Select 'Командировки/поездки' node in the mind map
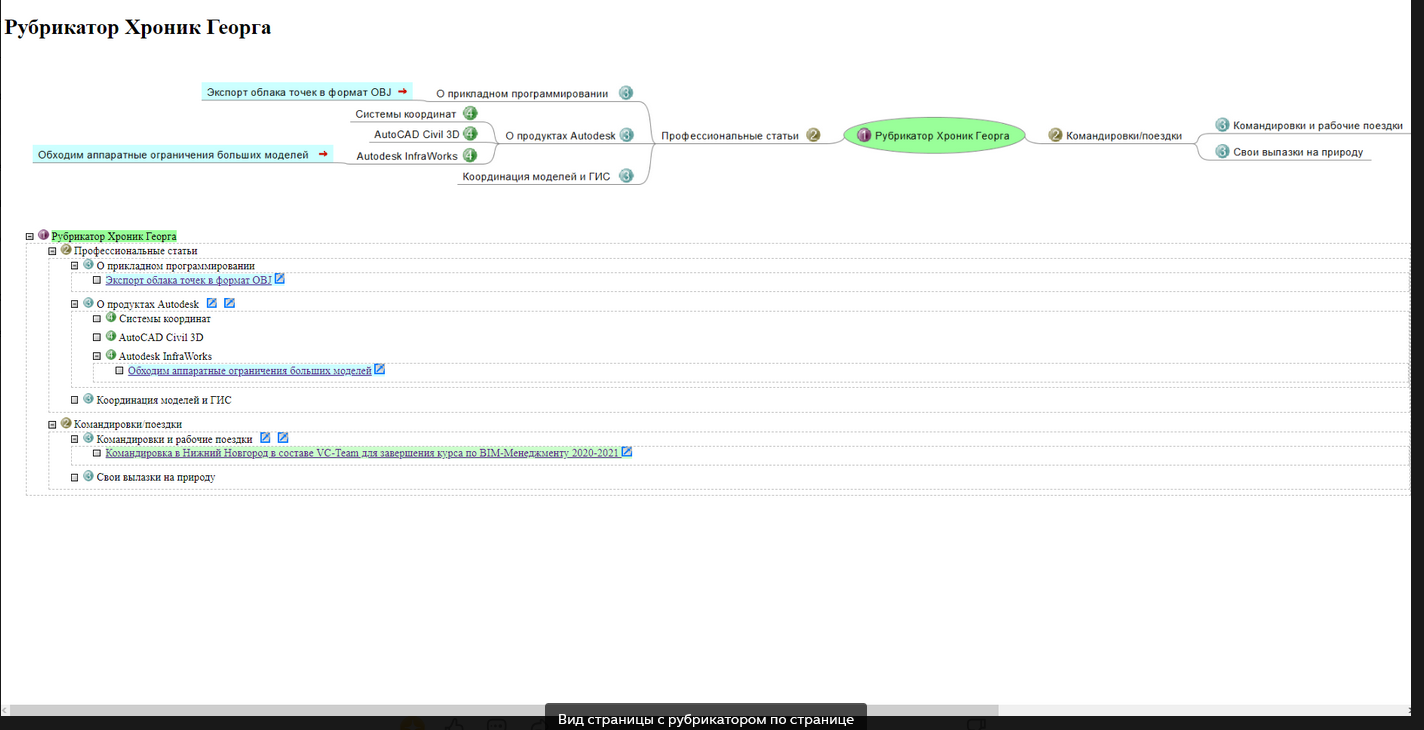Image resolution: width=1424 pixels, height=730 pixels. coord(1124,136)
